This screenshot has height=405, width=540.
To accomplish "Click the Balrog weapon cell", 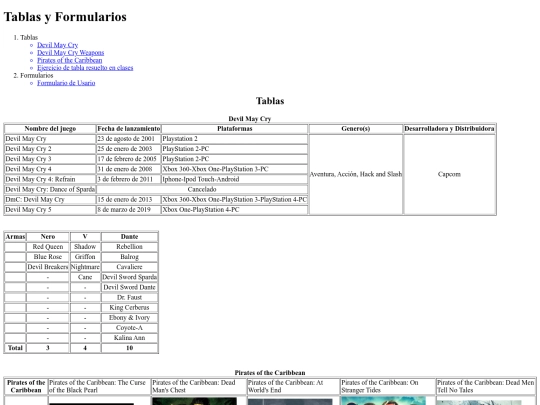I will (x=129, y=257).
